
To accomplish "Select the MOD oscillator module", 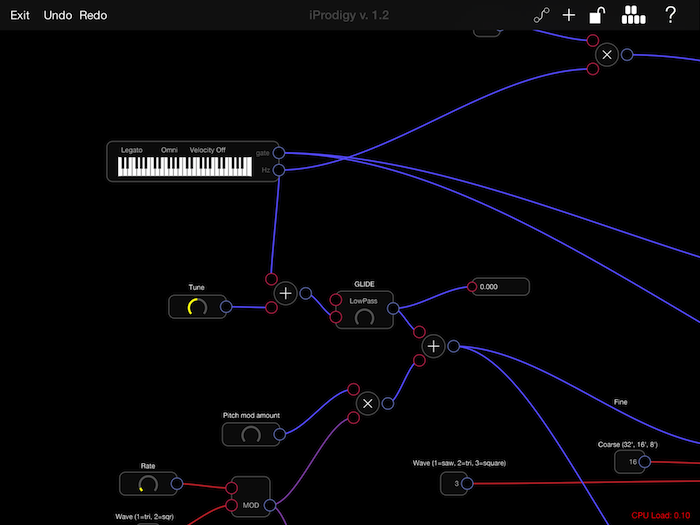I will [x=250, y=496].
